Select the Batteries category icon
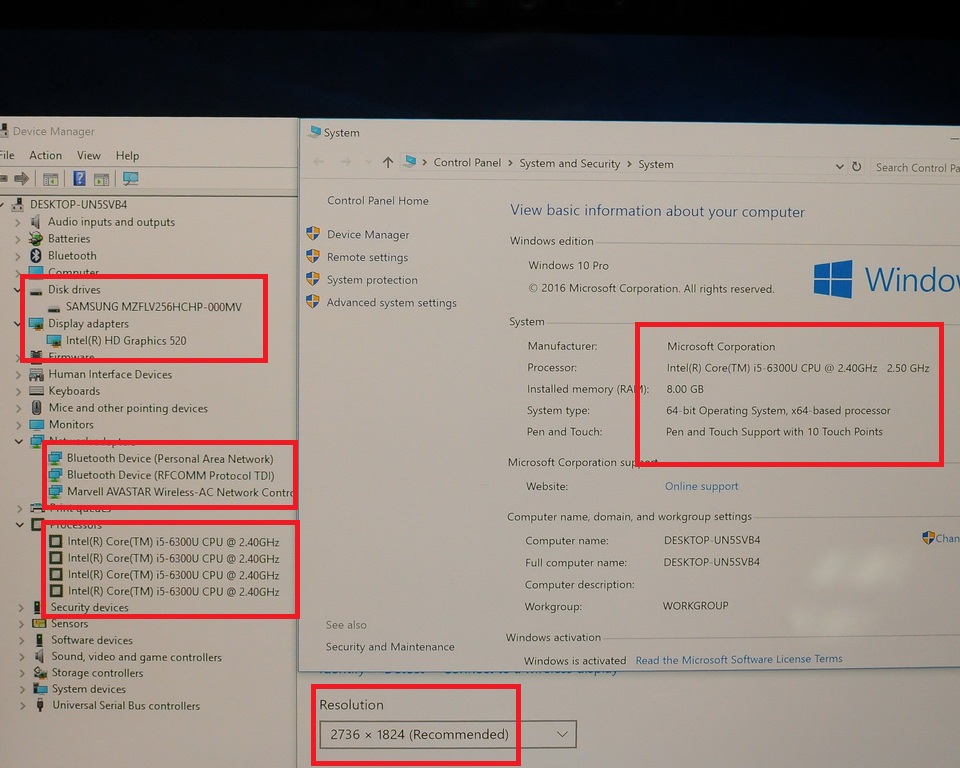 pos(36,238)
